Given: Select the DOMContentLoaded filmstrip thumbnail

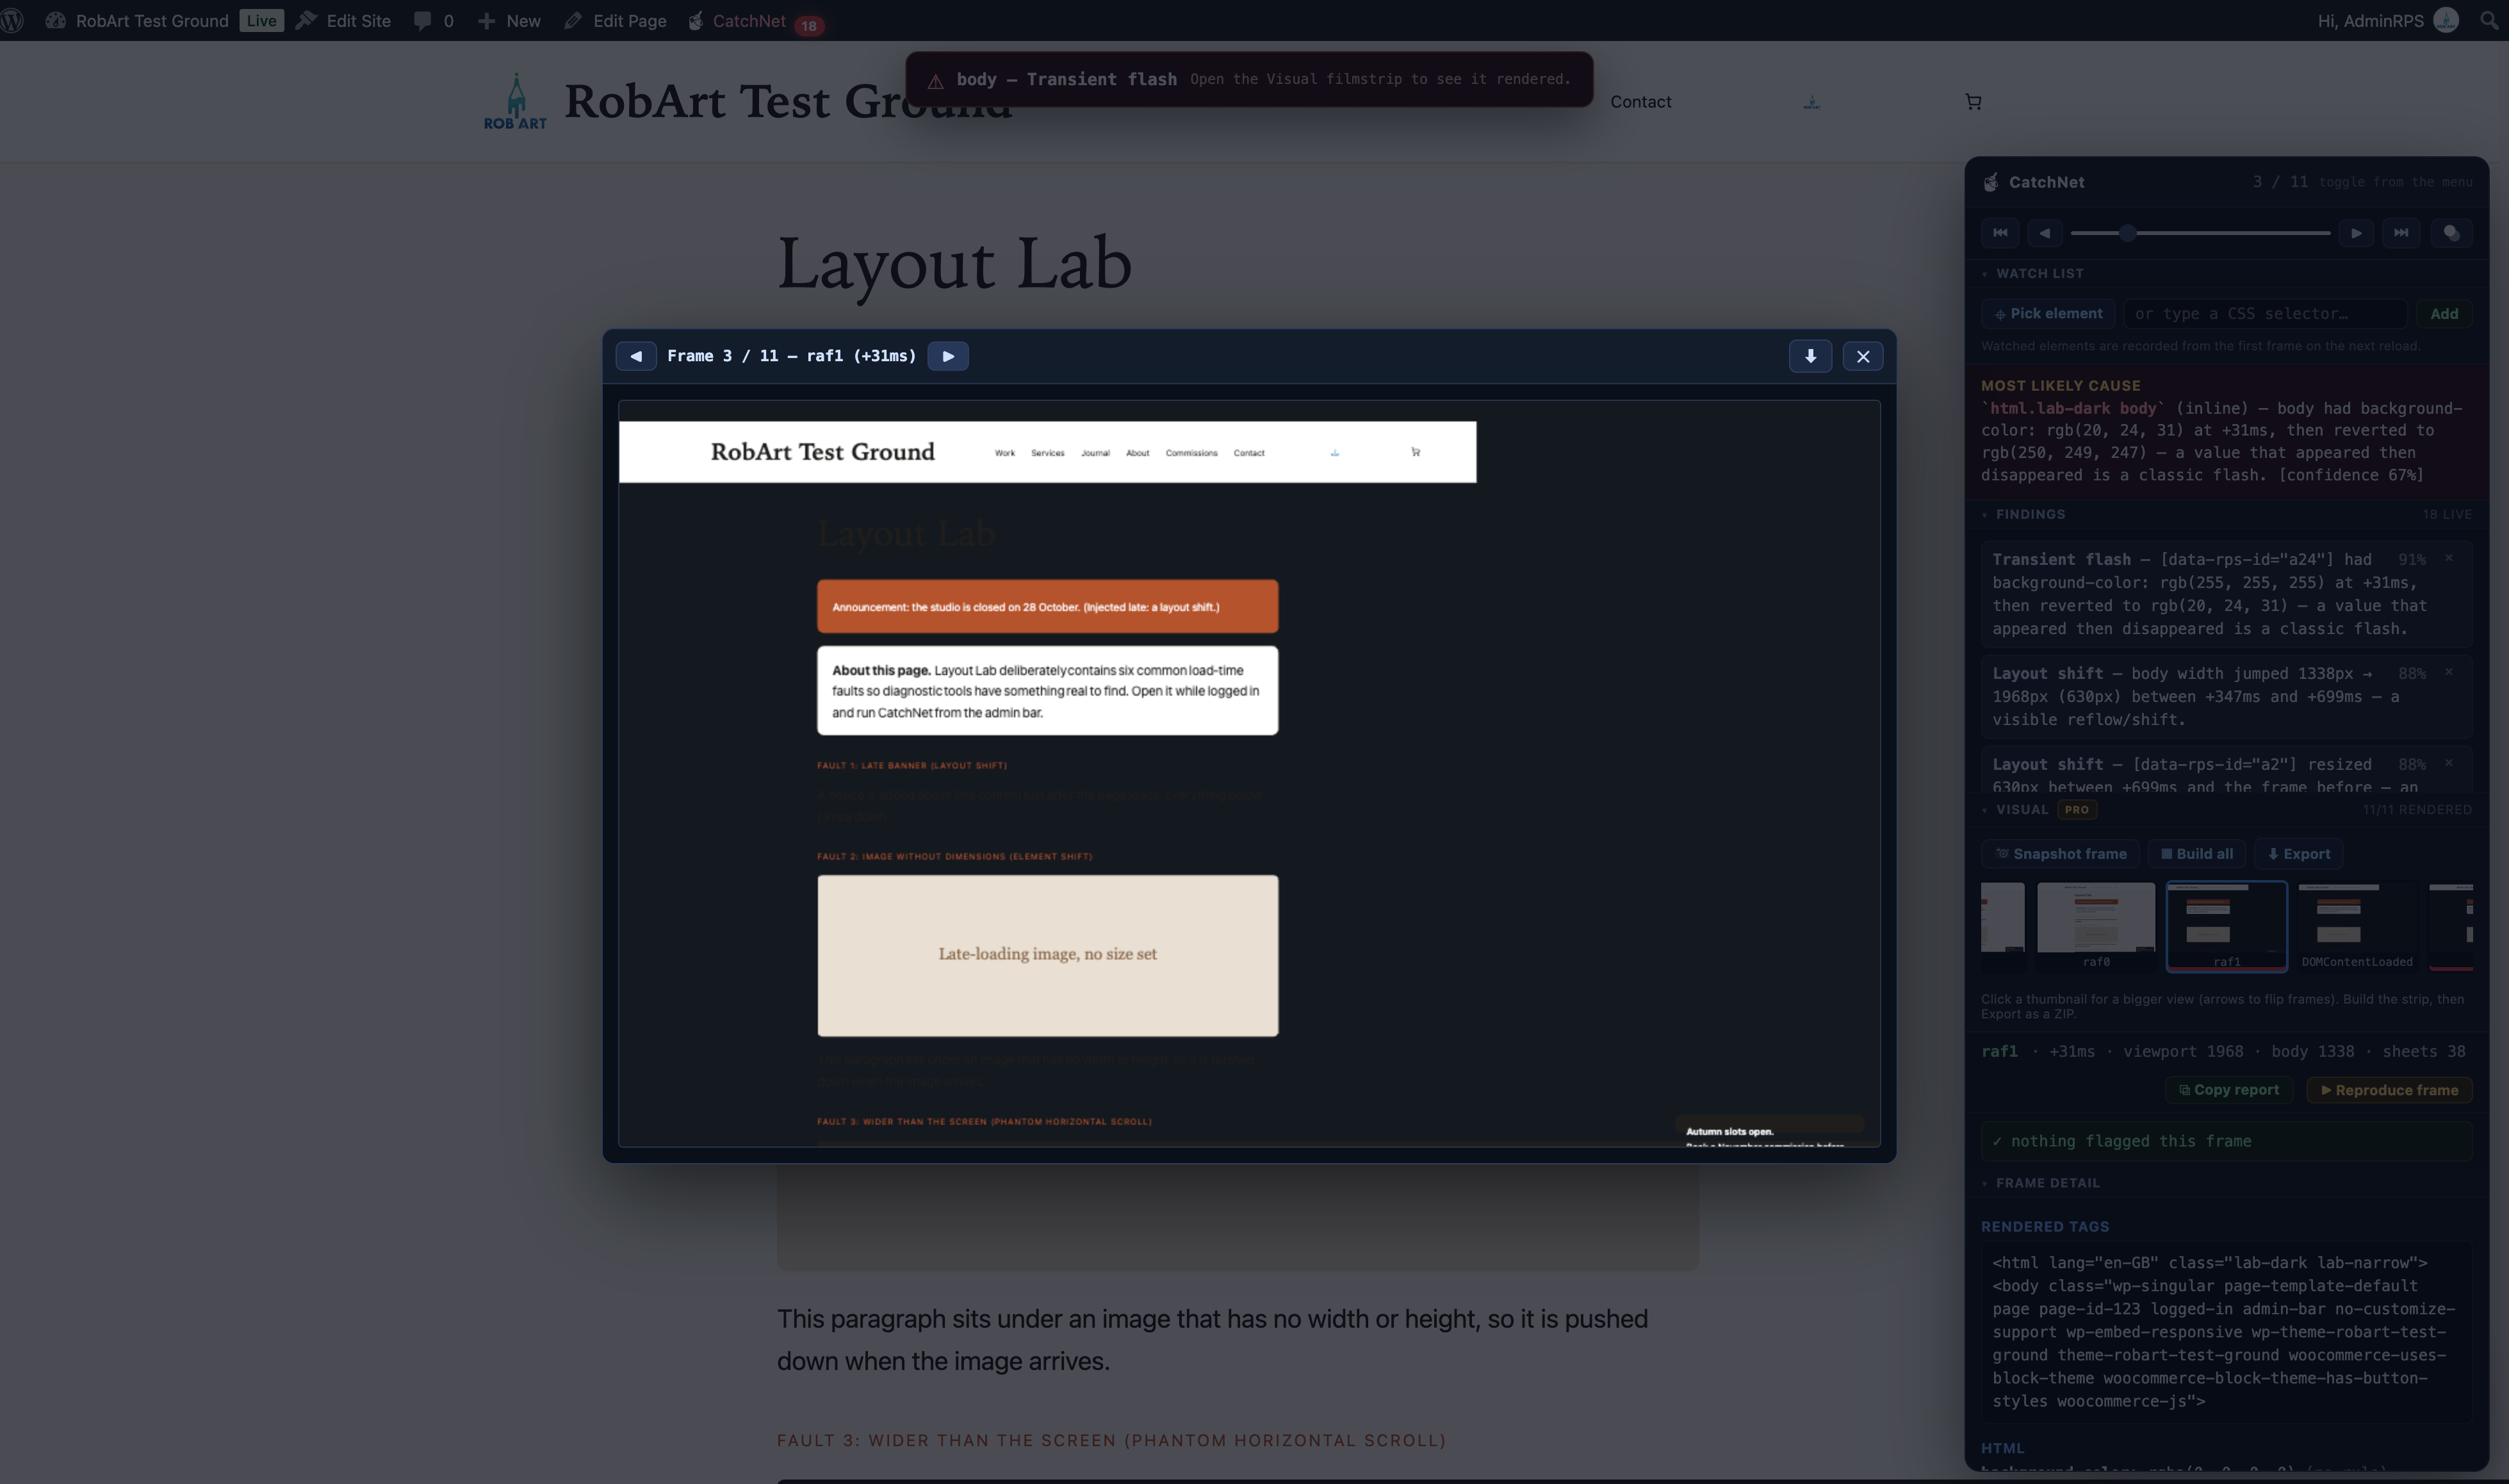Looking at the screenshot, I should pyautogui.click(x=2357, y=925).
